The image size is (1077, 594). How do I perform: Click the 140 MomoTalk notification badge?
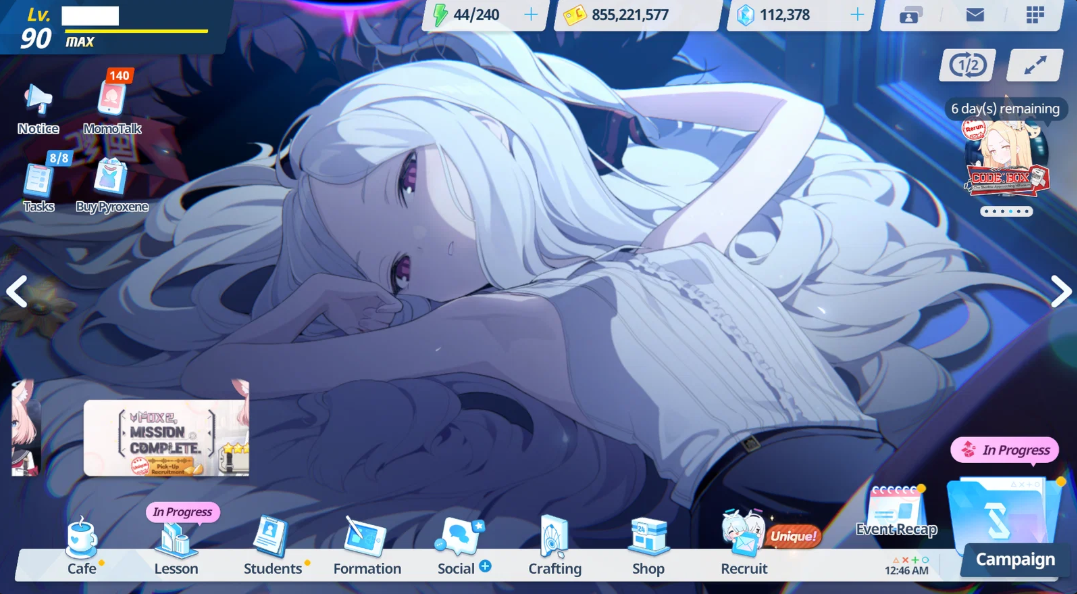tap(120, 76)
